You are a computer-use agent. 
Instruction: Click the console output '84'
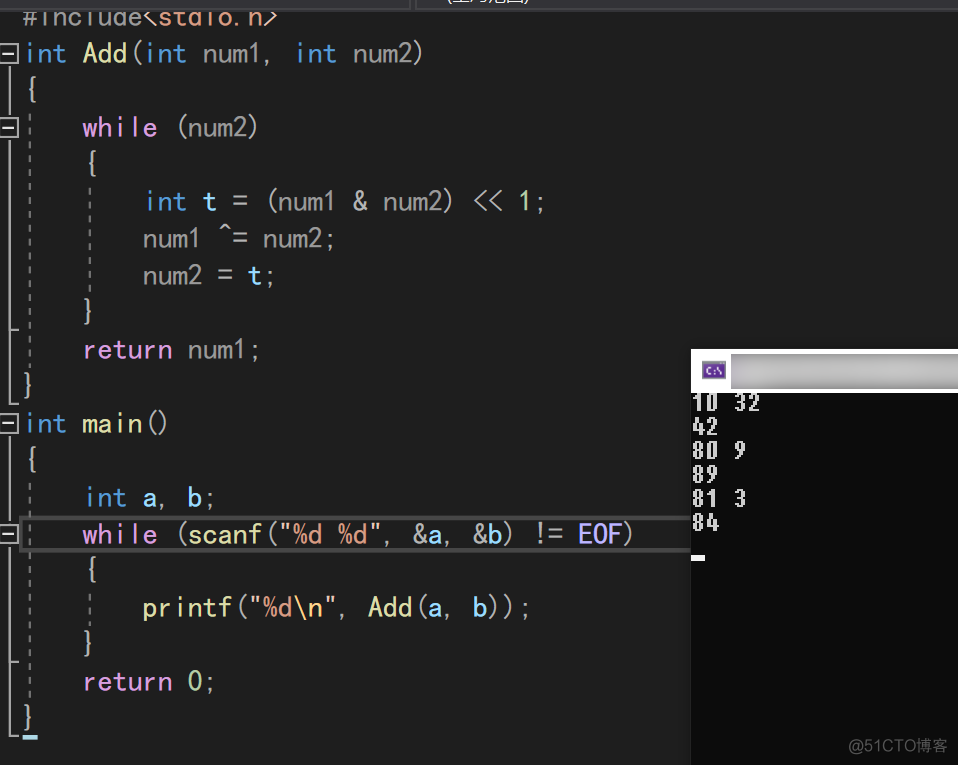pyautogui.click(x=705, y=522)
